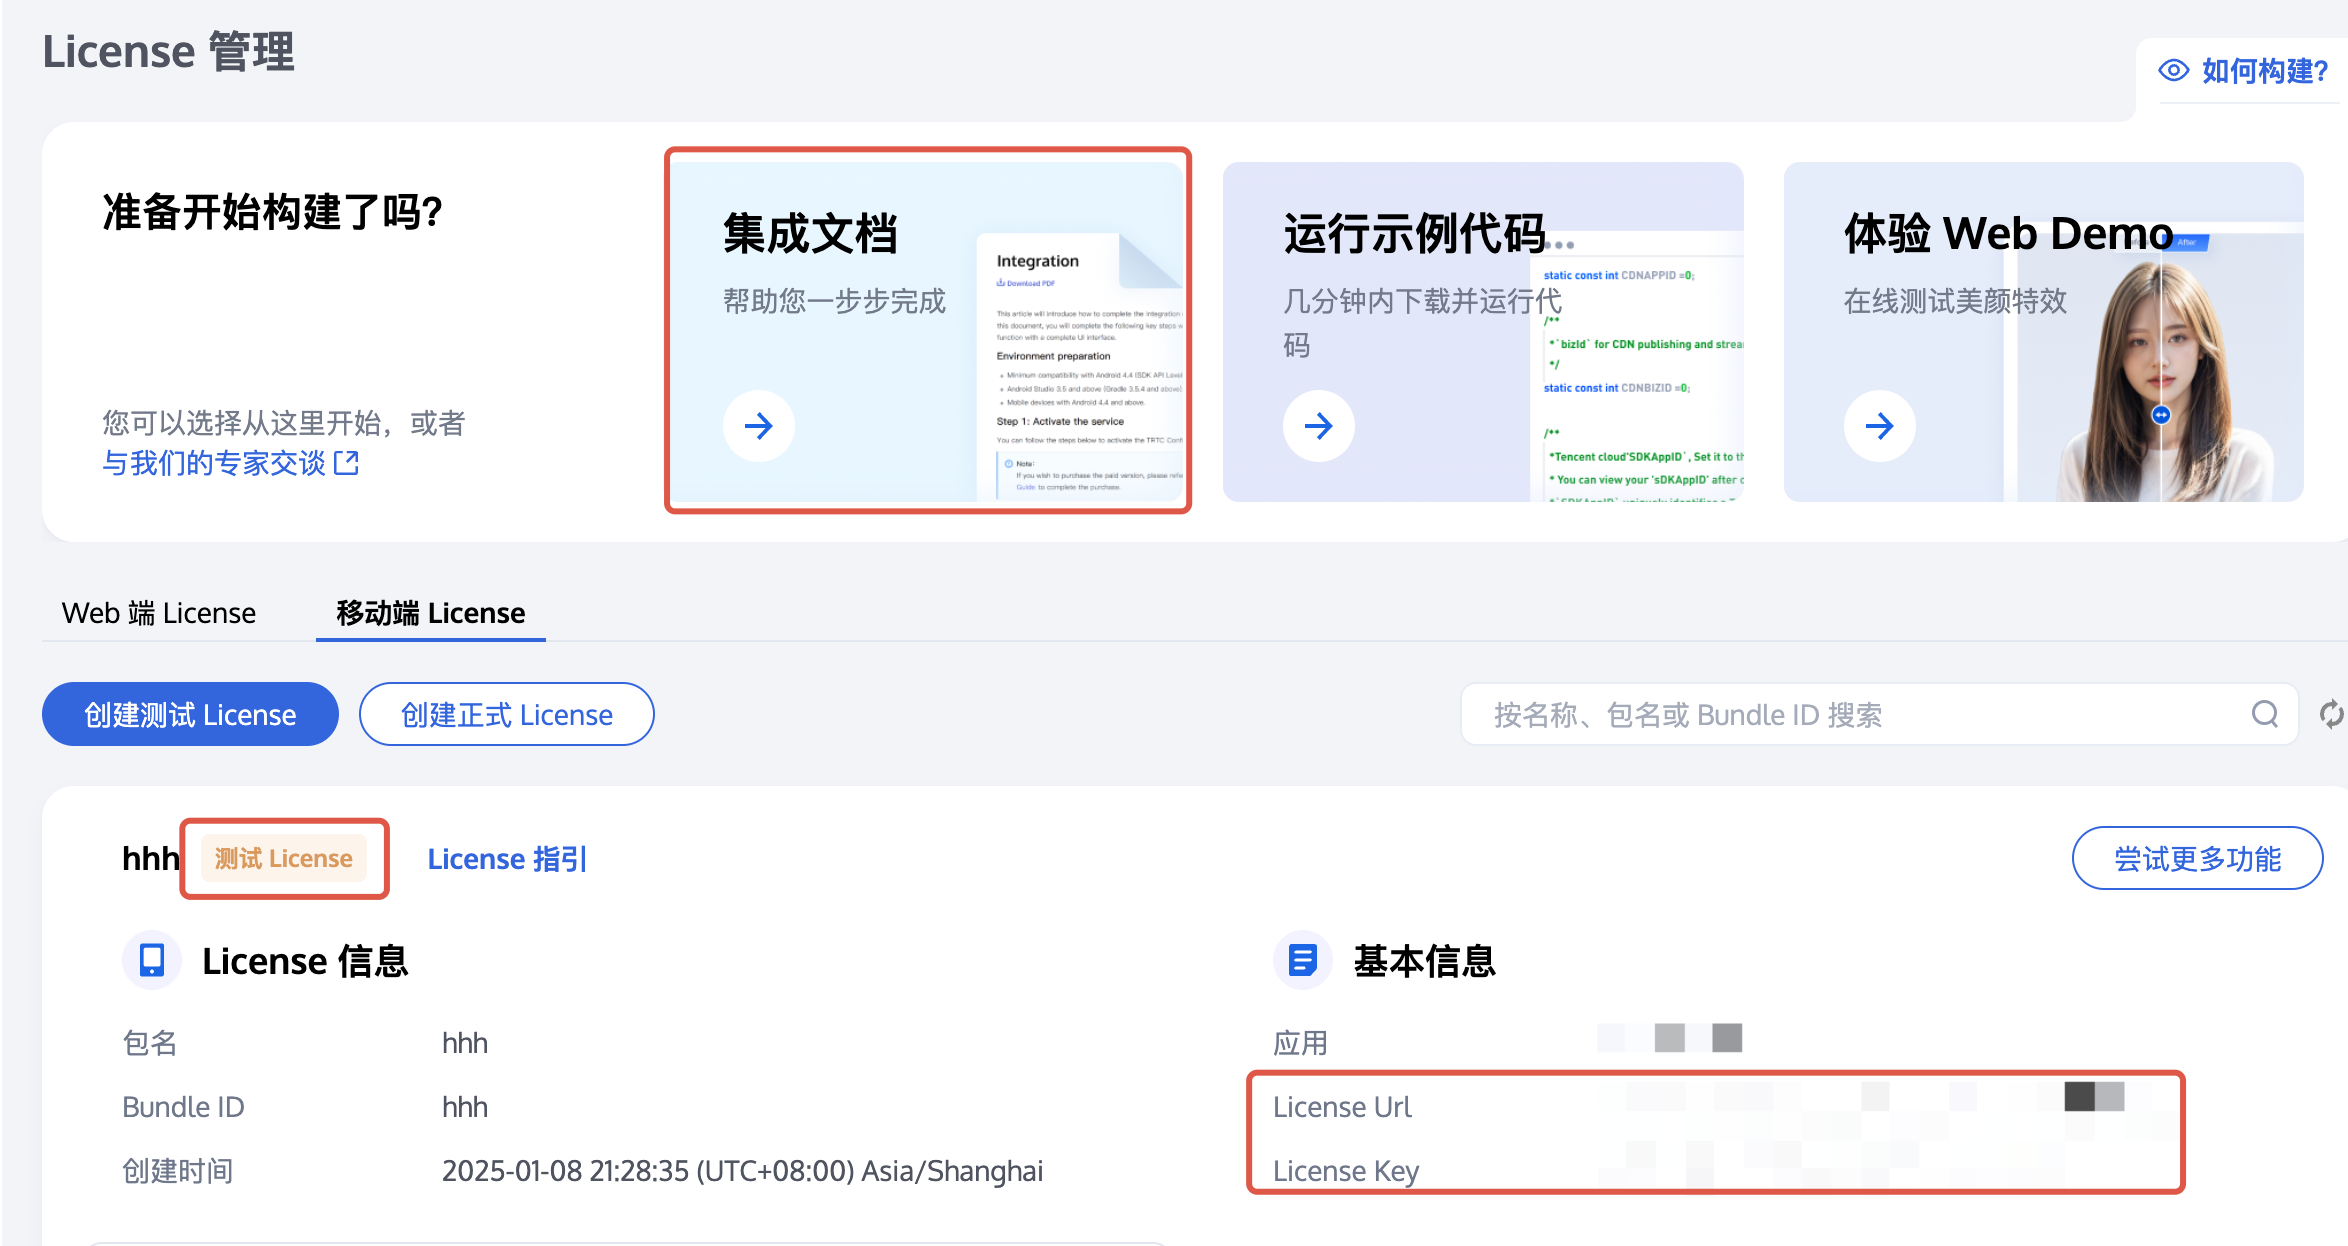Click the search magnifier icon

[2264, 714]
